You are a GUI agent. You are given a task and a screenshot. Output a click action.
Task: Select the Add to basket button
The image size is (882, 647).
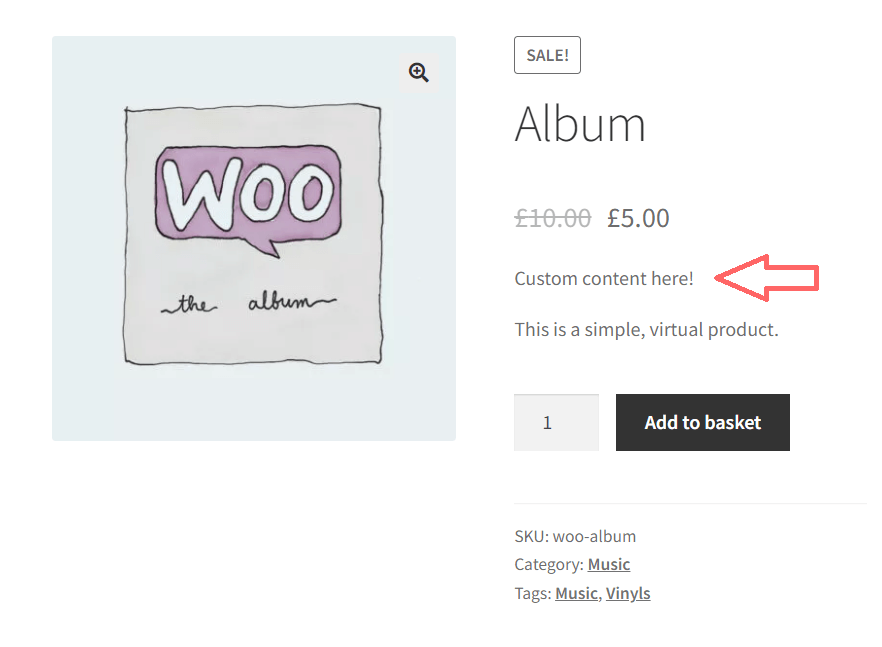(702, 422)
